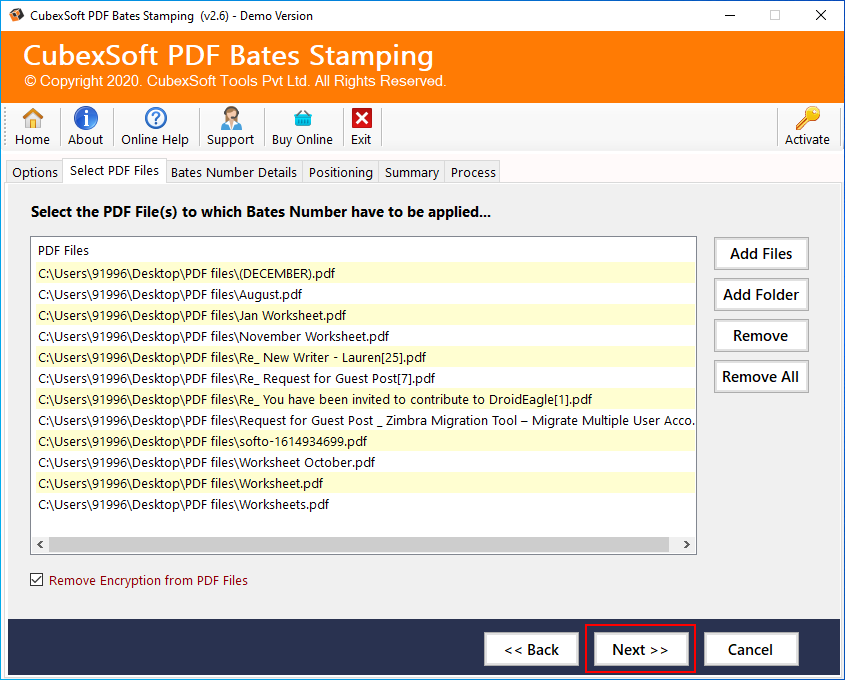Viewport: 845px width, 680px height.
Task: Open the Buy Online basket icon
Action: pyautogui.click(x=302, y=119)
